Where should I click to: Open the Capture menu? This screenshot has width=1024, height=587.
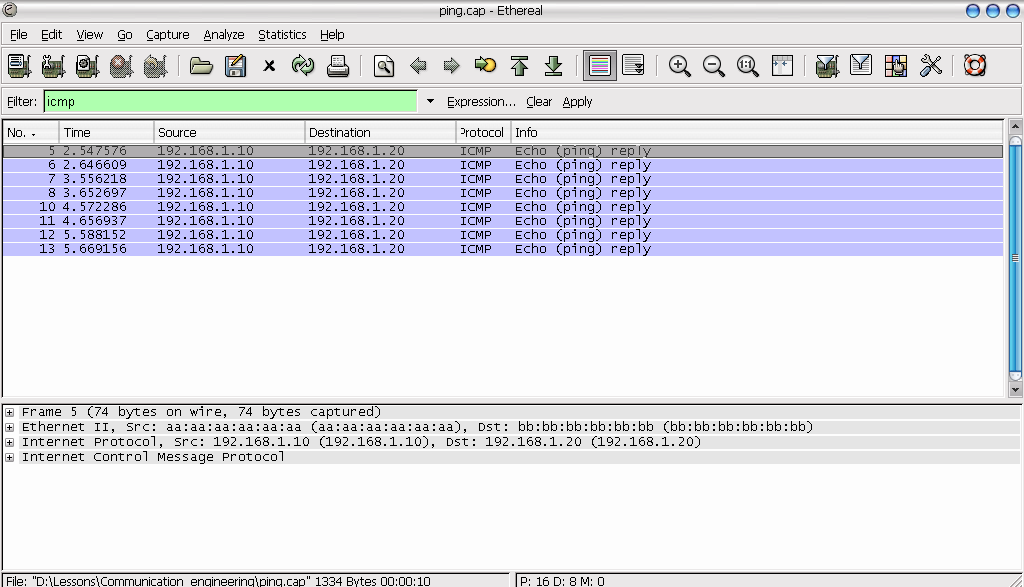(167, 35)
